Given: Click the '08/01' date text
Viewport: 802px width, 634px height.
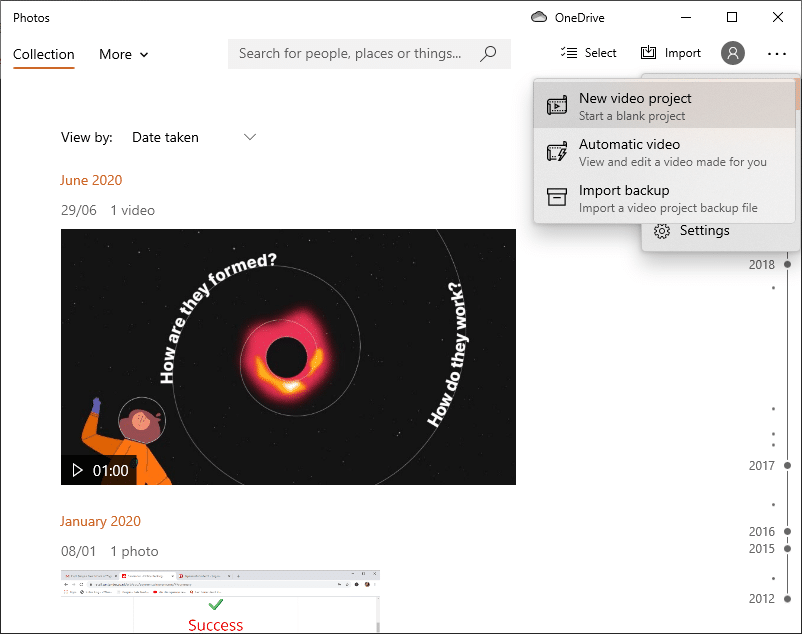Looking at the screenshot, I should (78, 551).
